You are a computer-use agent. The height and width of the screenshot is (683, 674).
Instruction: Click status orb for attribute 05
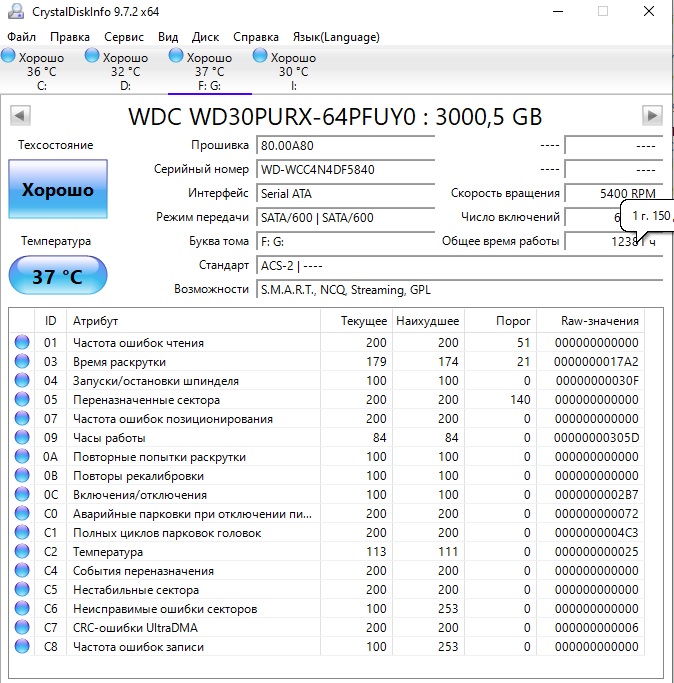click(22, 399)
